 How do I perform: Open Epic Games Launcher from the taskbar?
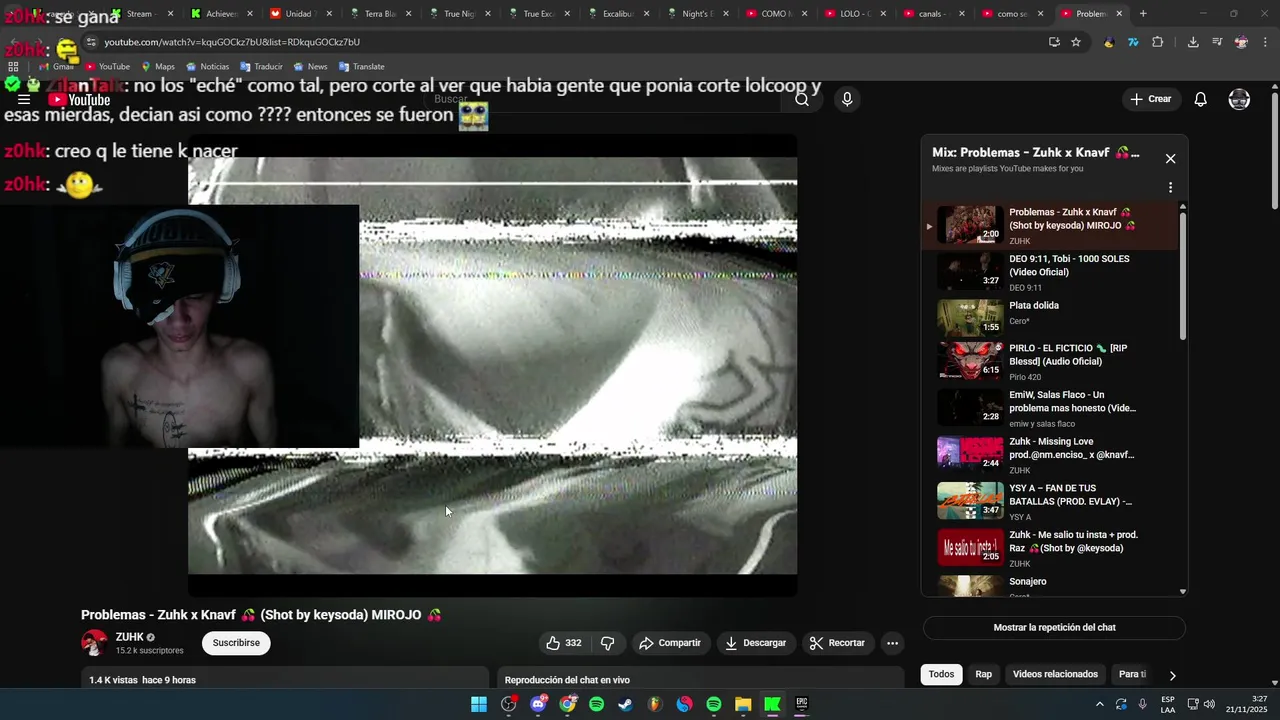click(801, 704)
